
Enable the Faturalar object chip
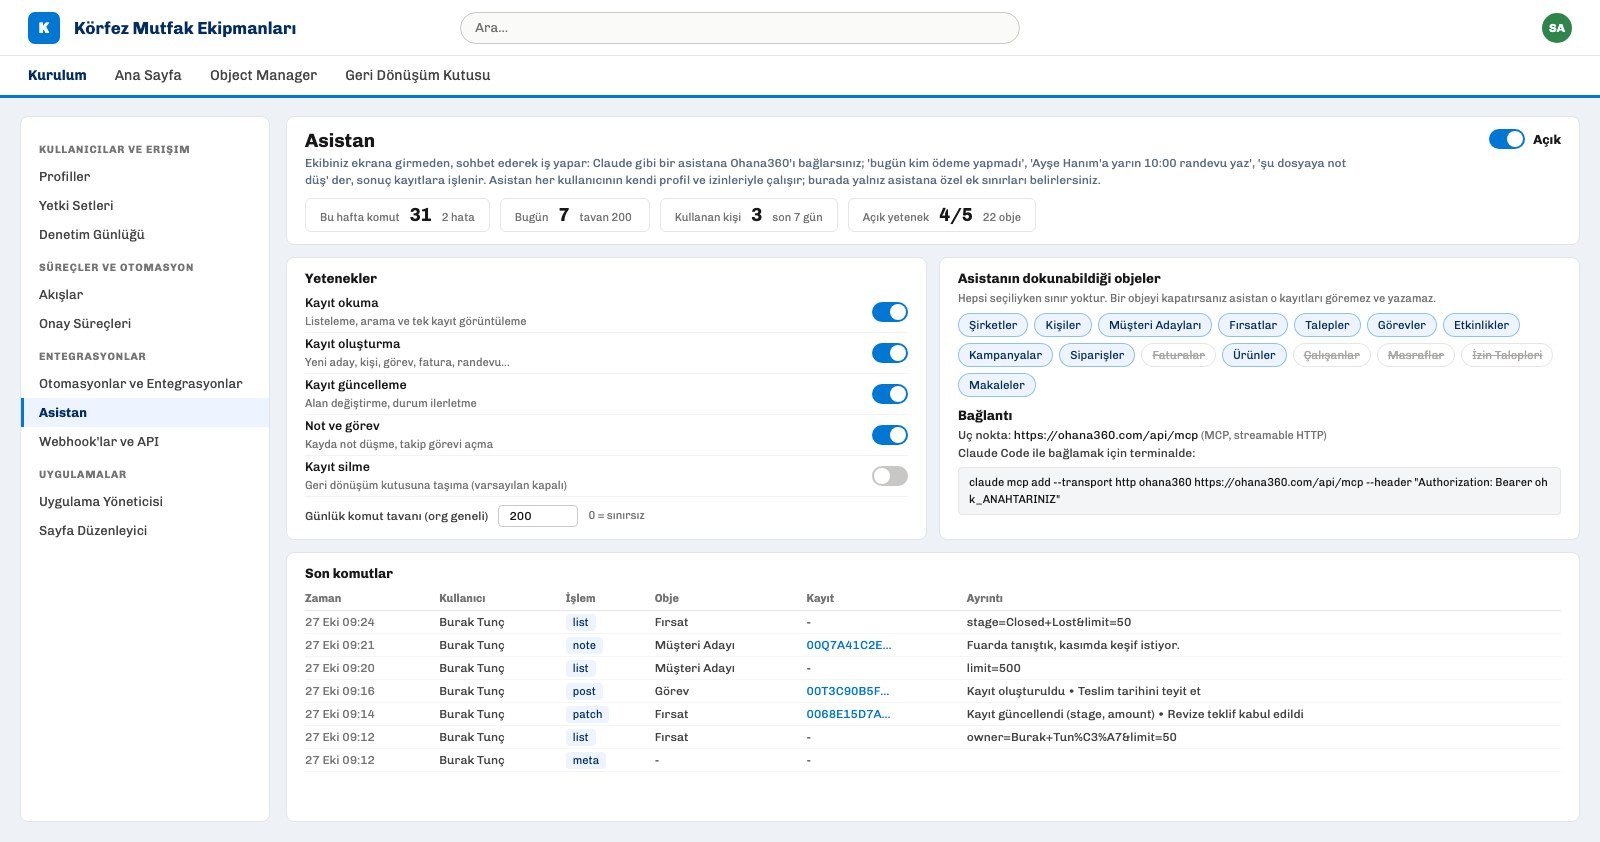click(x=1179, y=355)
